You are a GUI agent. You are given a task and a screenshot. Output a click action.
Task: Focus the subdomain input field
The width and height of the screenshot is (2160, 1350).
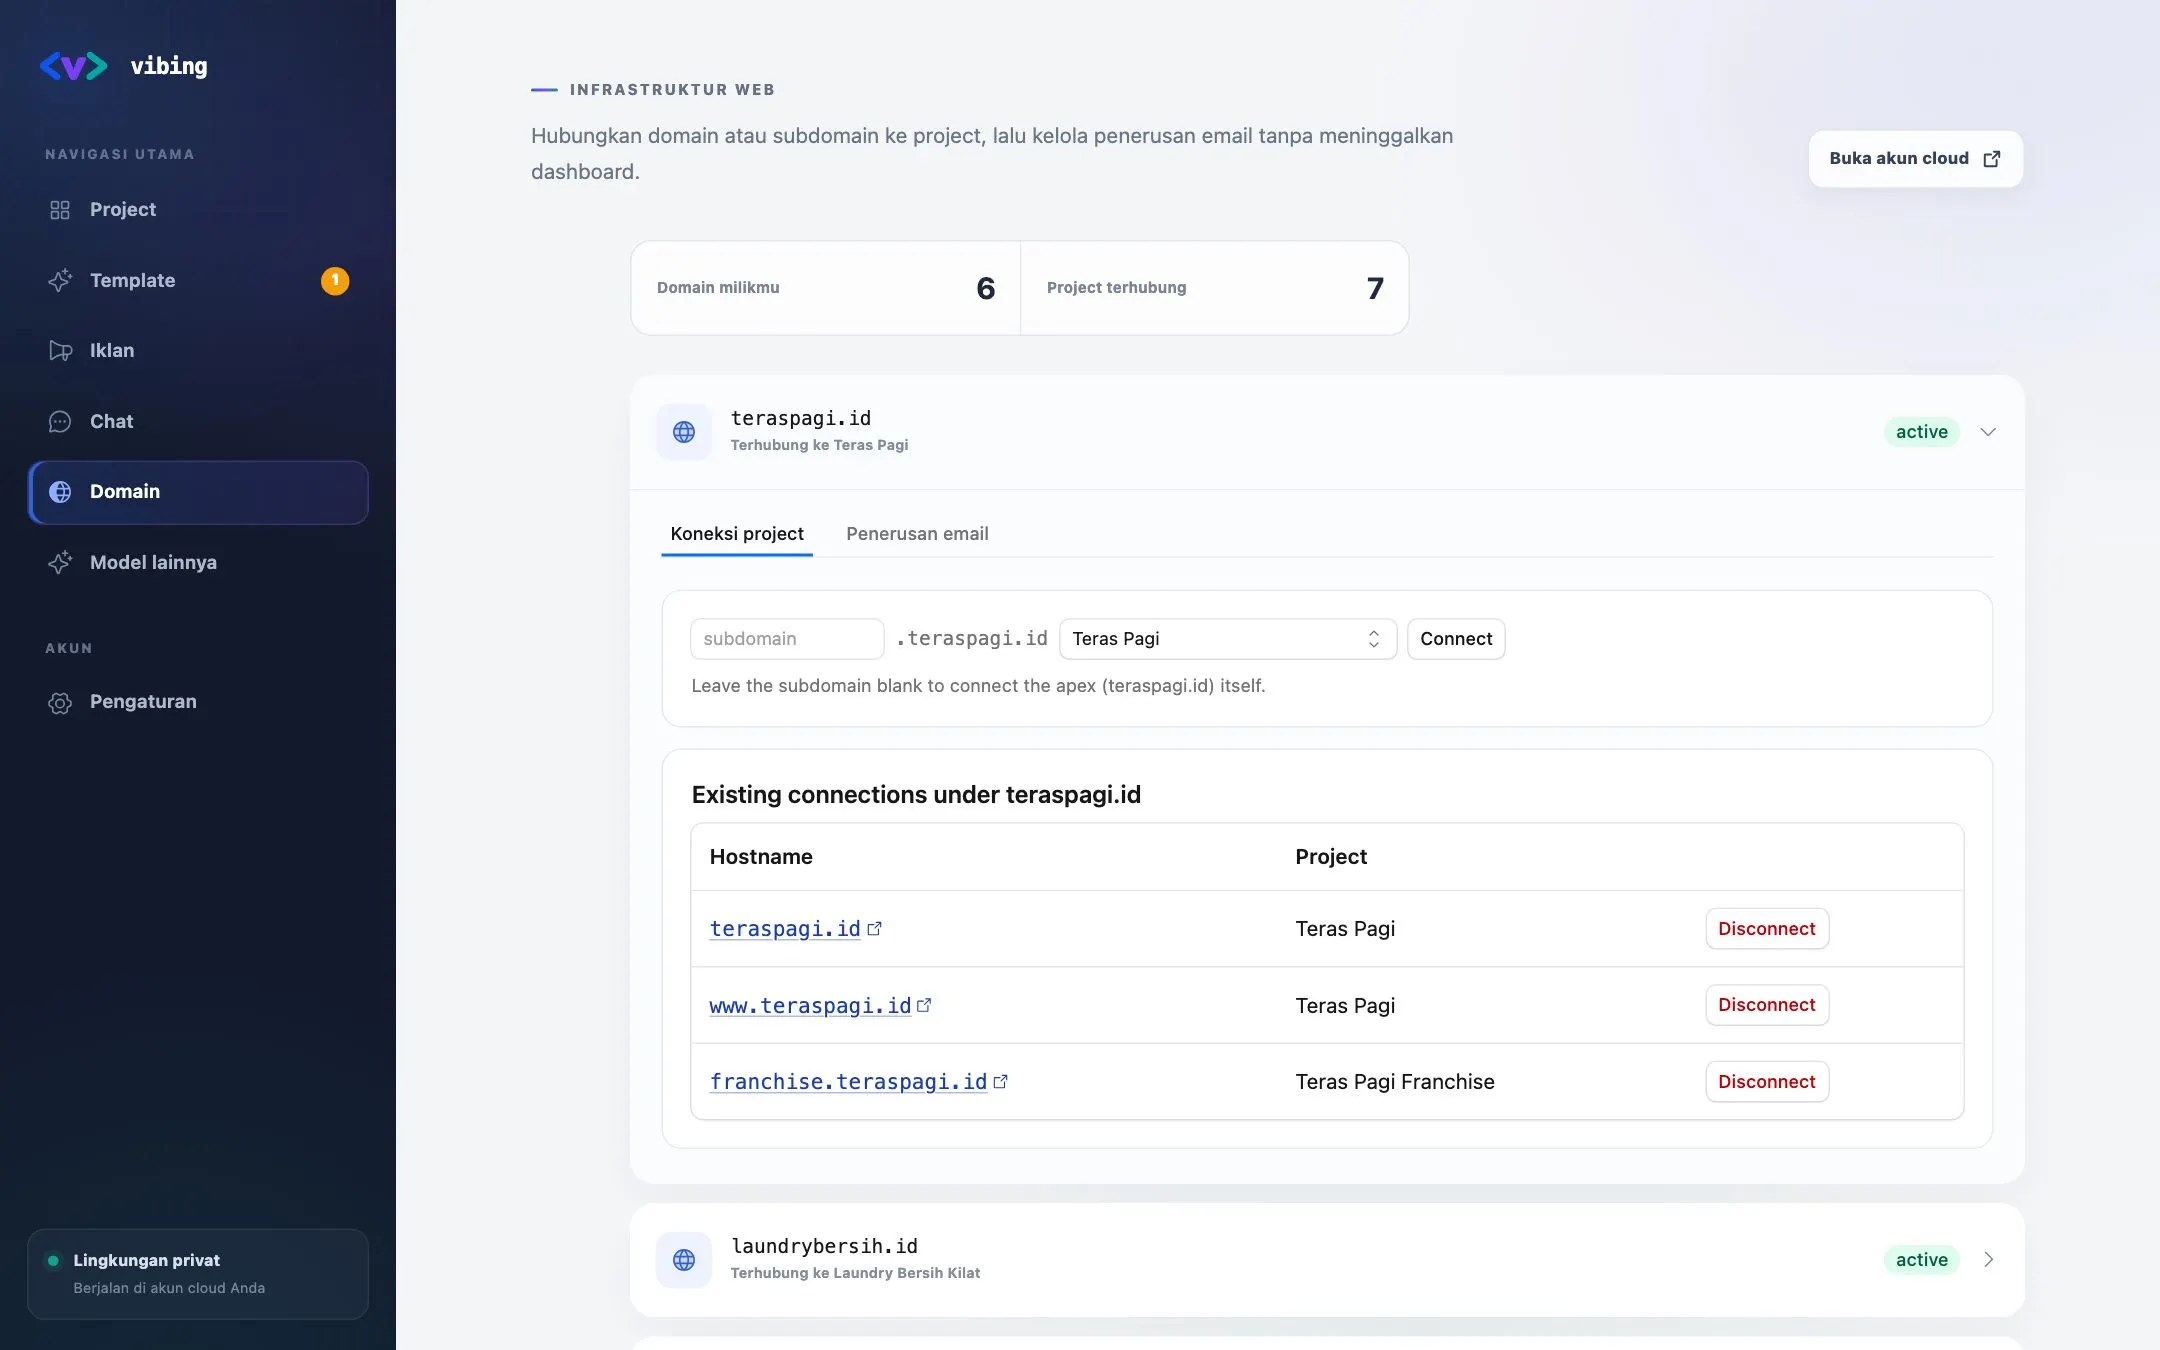tap(787, 639)
